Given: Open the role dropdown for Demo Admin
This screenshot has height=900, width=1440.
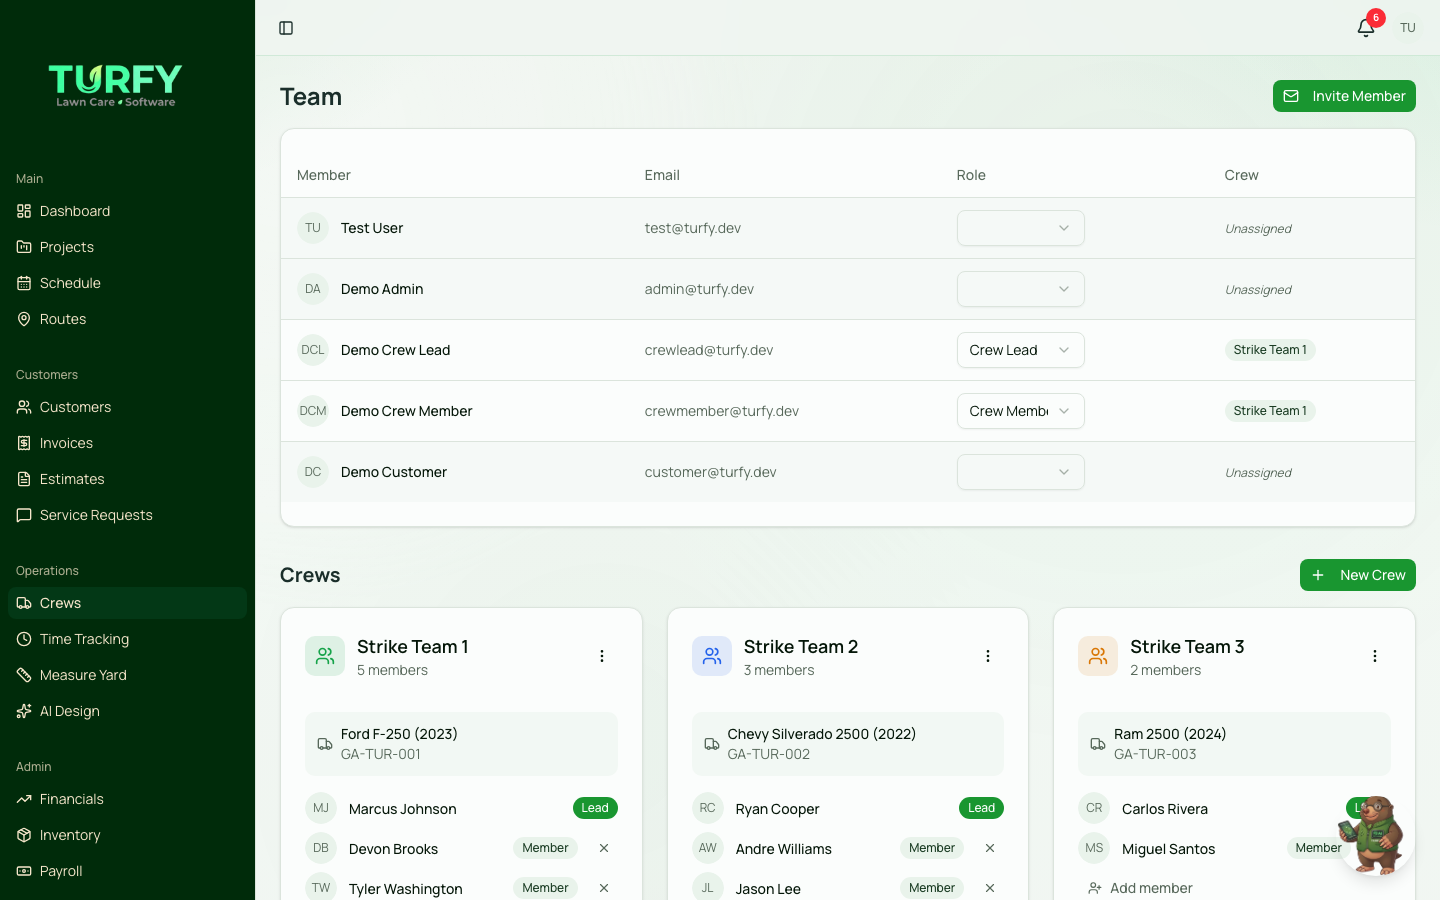Looking at the screenshot, I should coord(1021,289).
